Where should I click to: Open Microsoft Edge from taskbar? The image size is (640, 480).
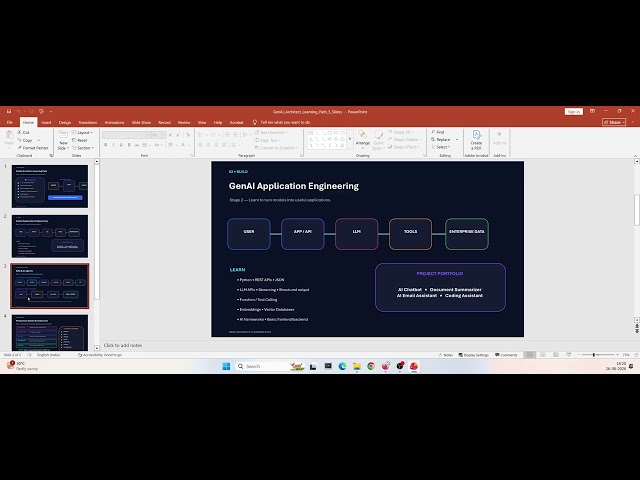point(342,366)
